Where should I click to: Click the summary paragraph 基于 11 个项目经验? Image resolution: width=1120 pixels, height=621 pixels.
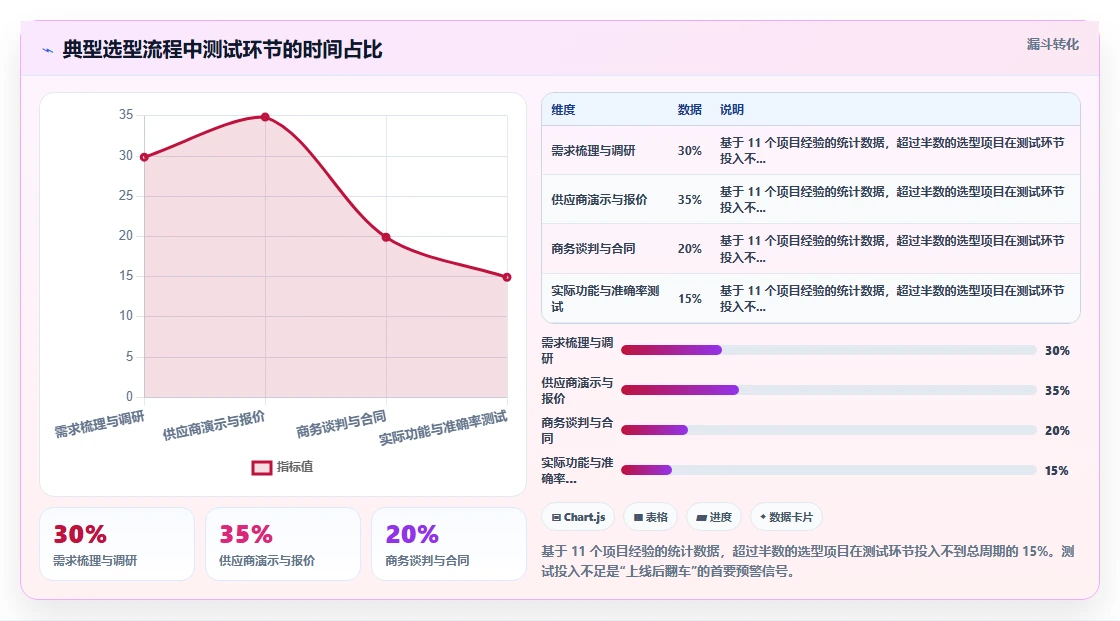click(x=808, y=562)
